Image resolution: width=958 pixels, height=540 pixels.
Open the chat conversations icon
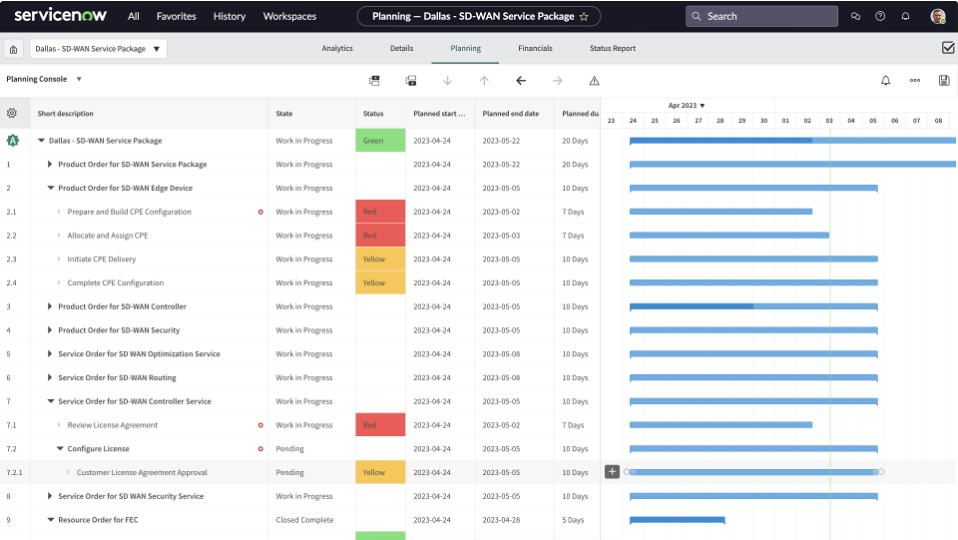pyautogui.click(x=855, y=16)
